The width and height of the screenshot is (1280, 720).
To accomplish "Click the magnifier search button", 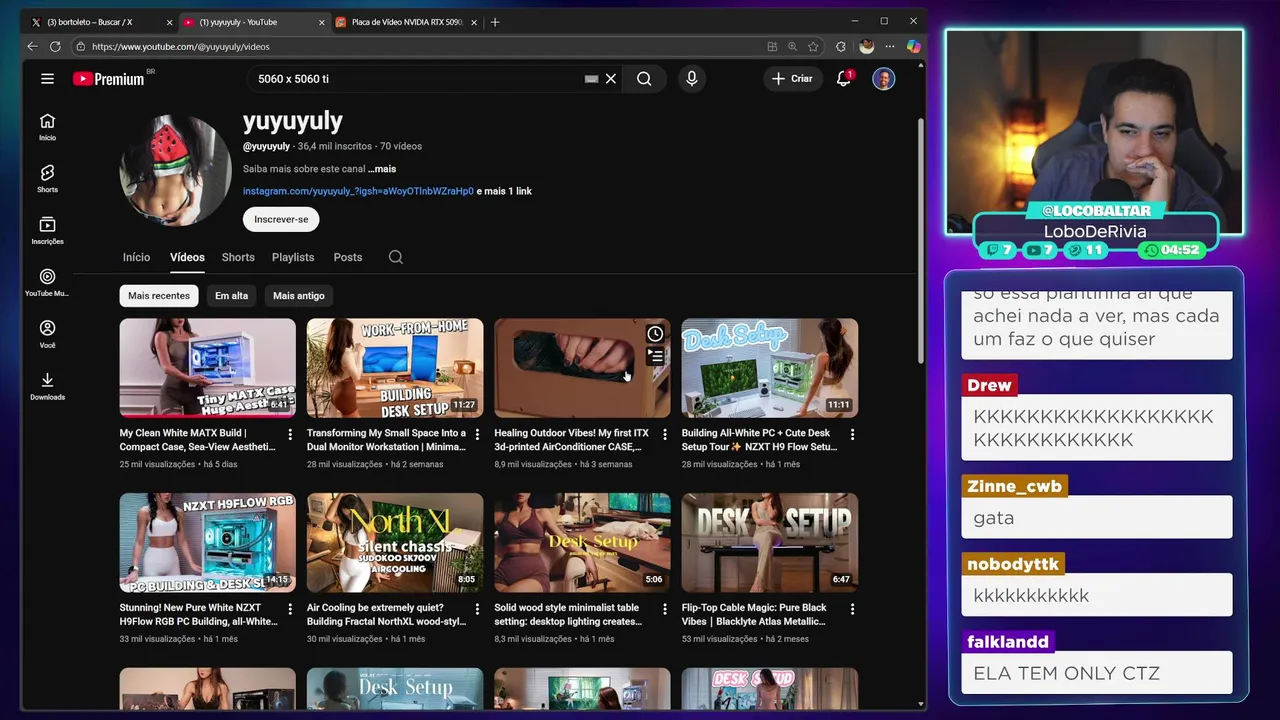I will tap(644, 79).
